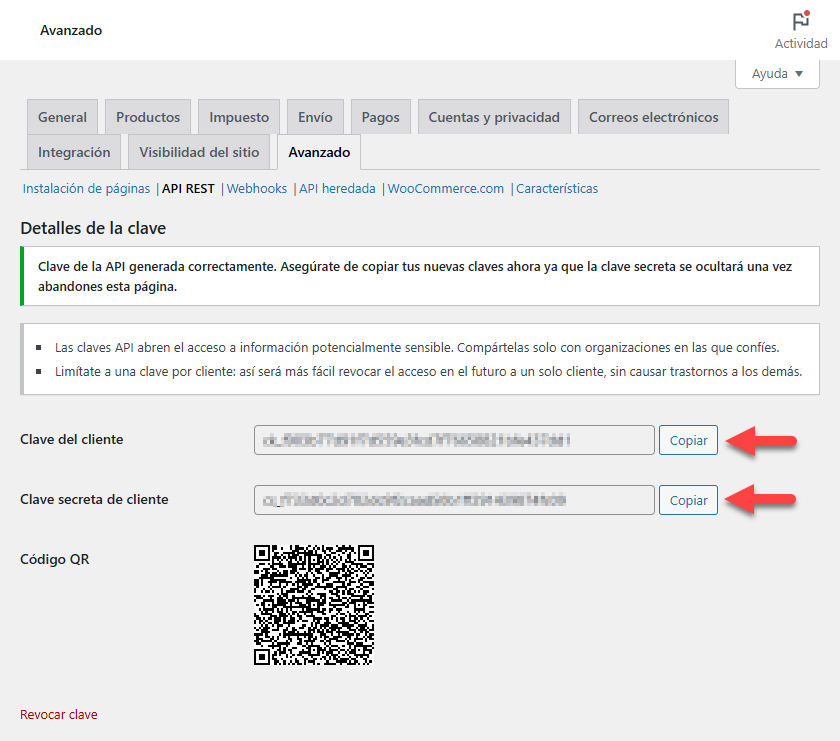This screenshot has height=741, width=840.
Task: Navigate to Características section
Action: [x=557, y=188]
